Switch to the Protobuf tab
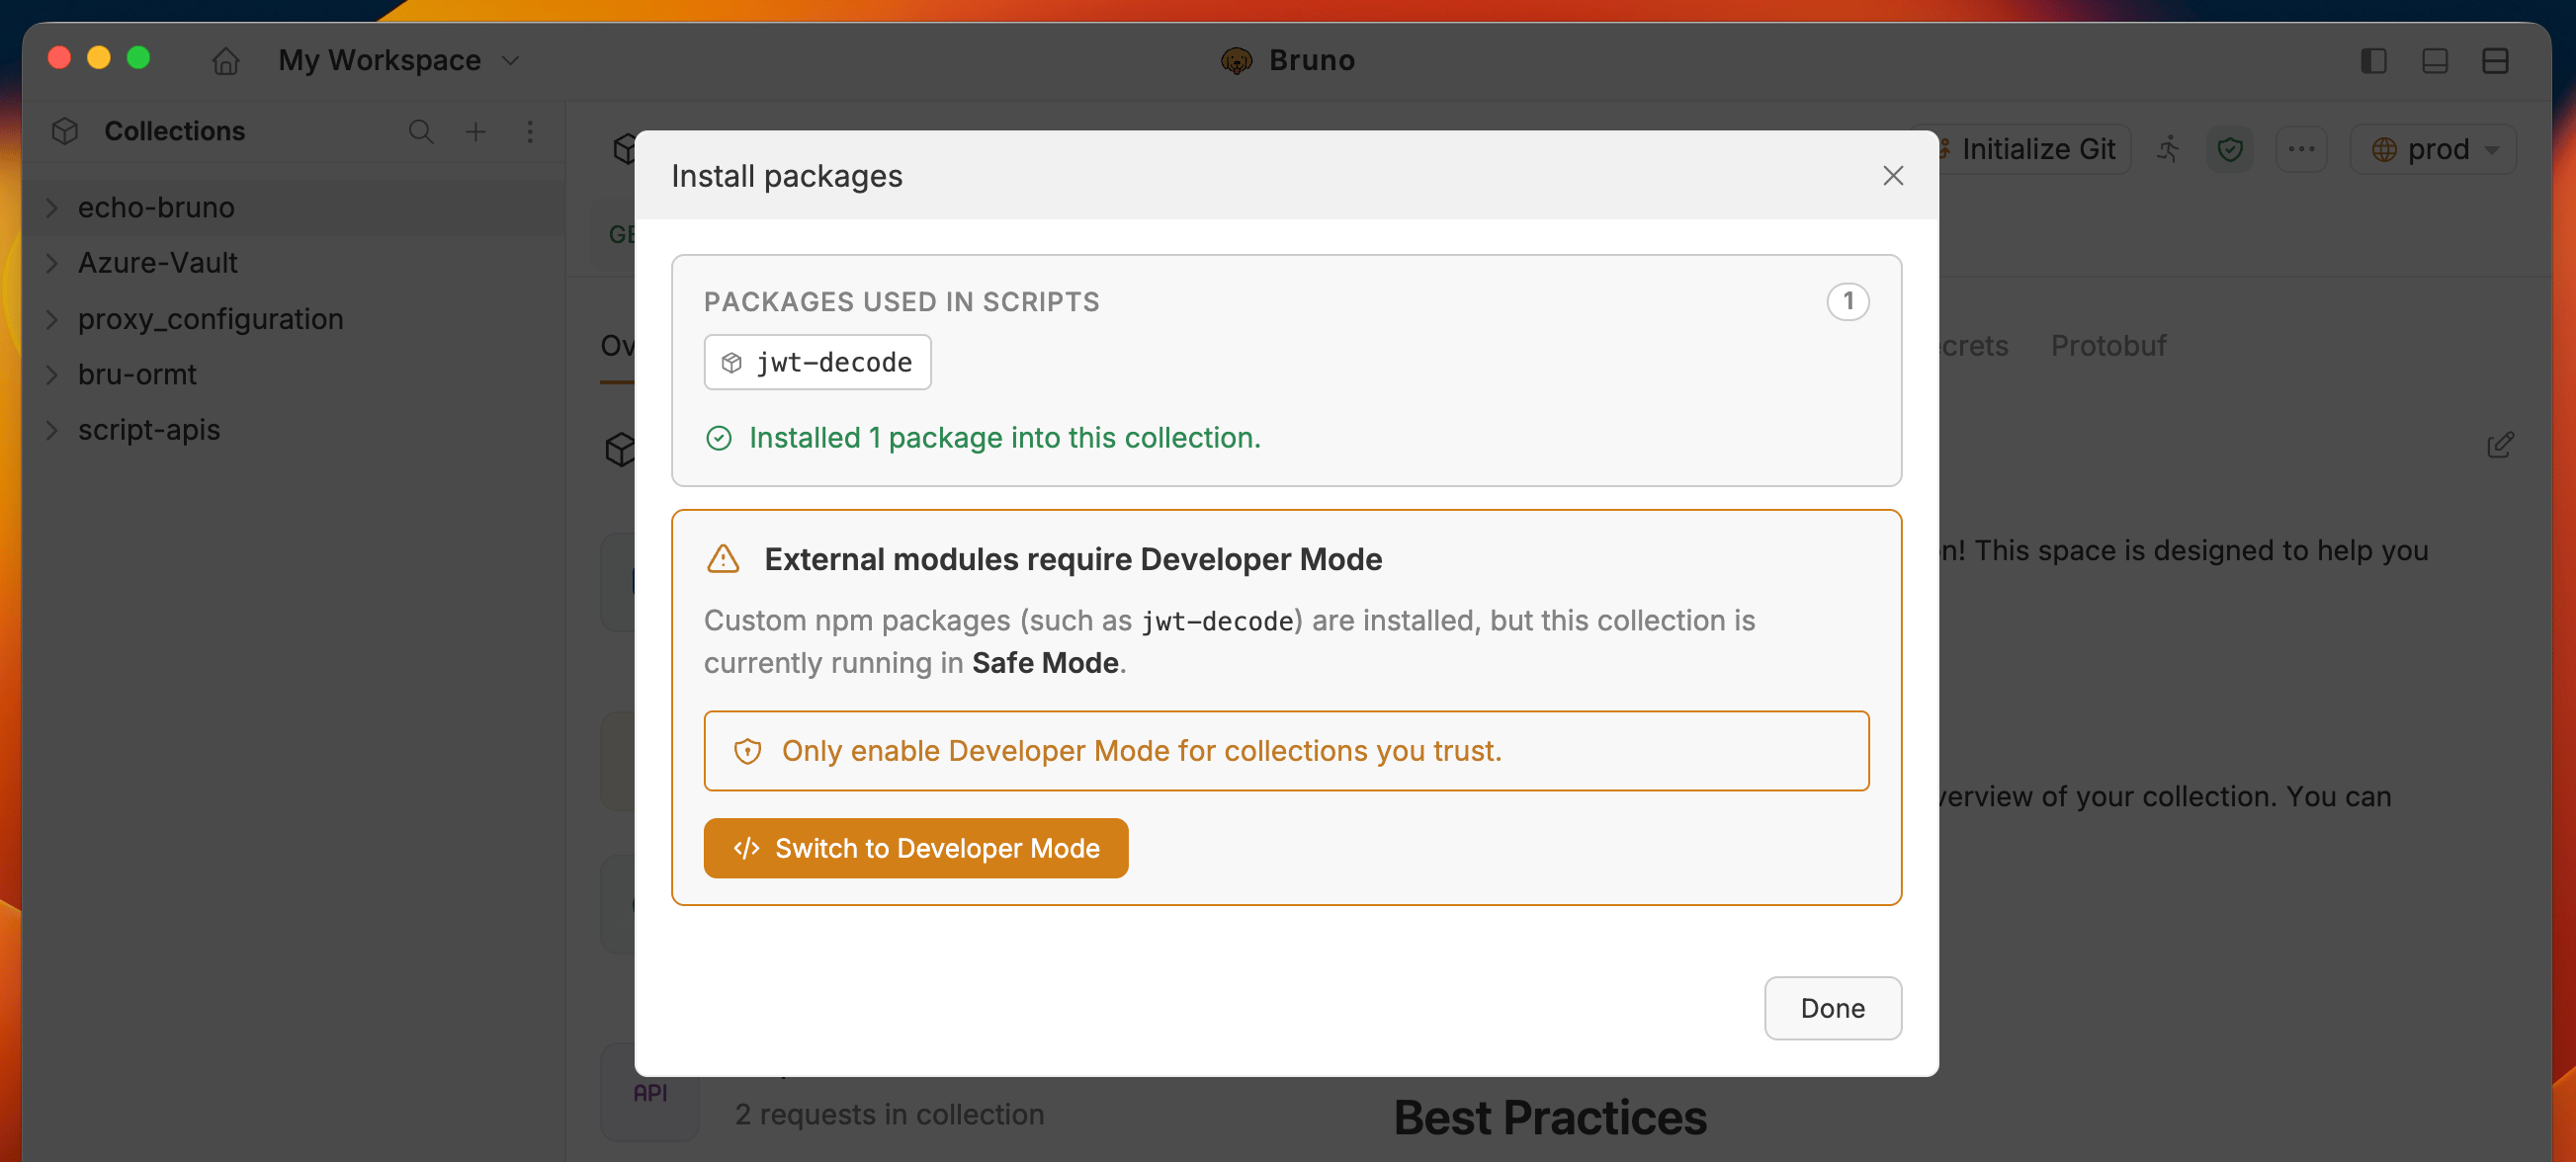The image size is (2576, 1162). pos(2108,346)
